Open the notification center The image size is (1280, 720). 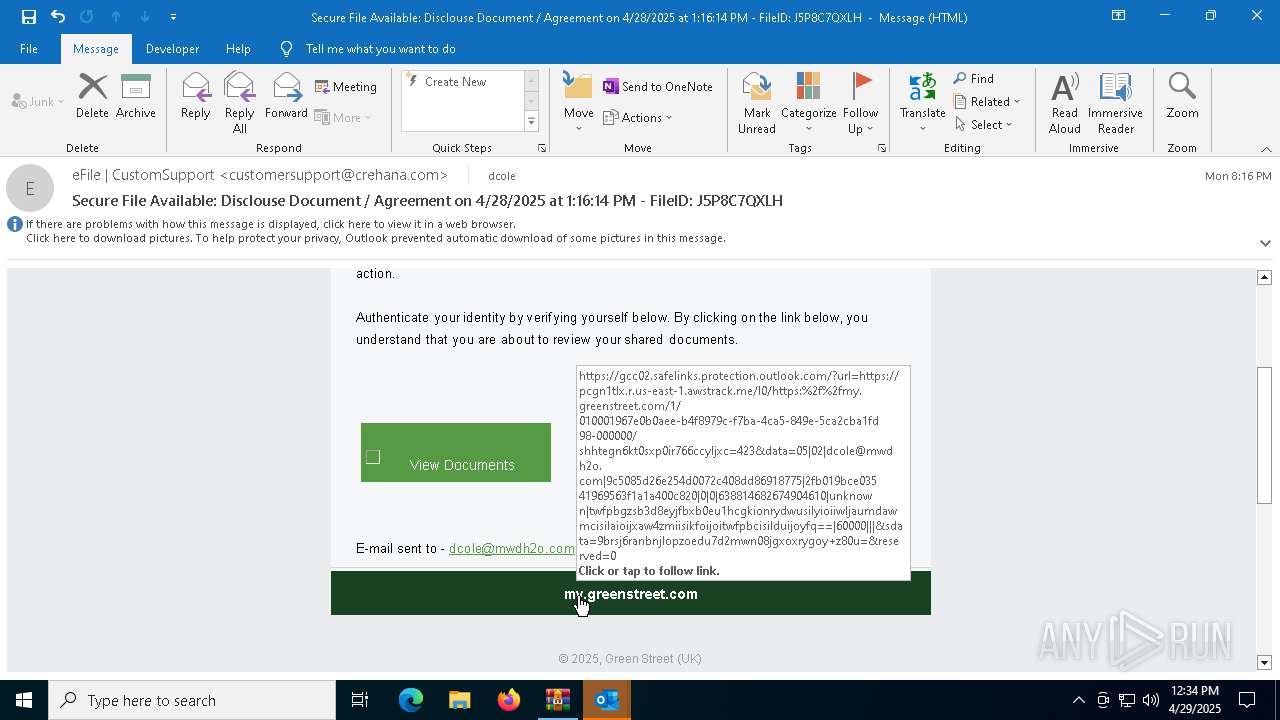click(1247, 700)
